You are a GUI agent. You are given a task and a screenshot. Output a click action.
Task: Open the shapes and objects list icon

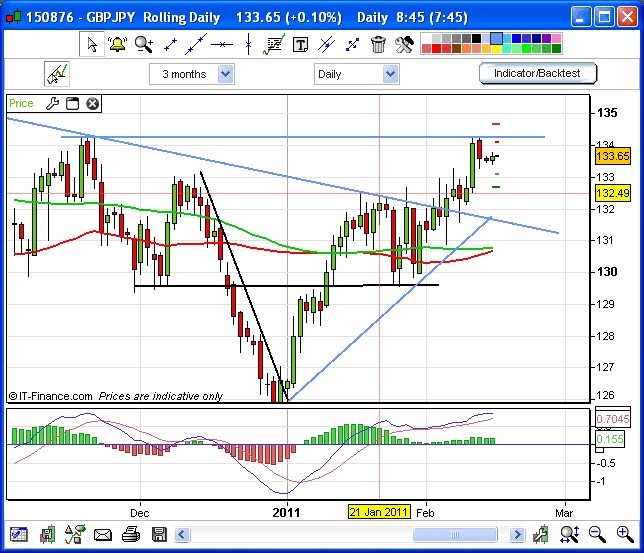pos(75,534)
